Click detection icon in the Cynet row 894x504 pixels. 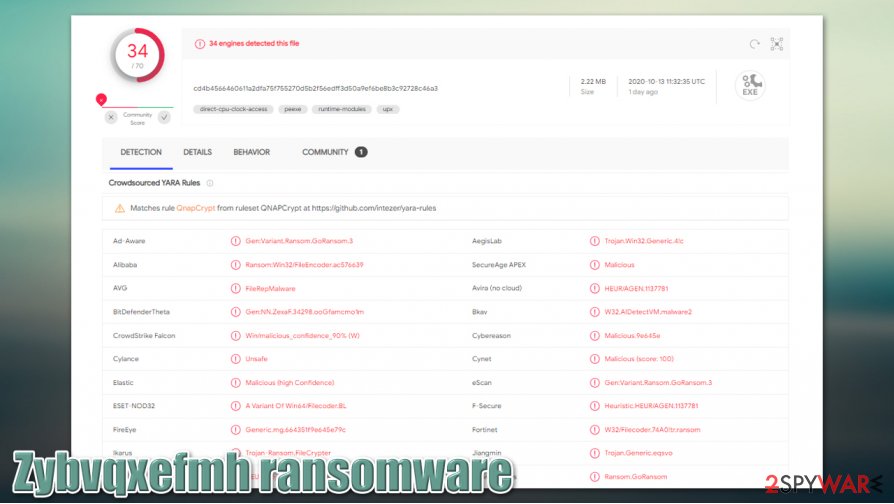coord(595,359)
